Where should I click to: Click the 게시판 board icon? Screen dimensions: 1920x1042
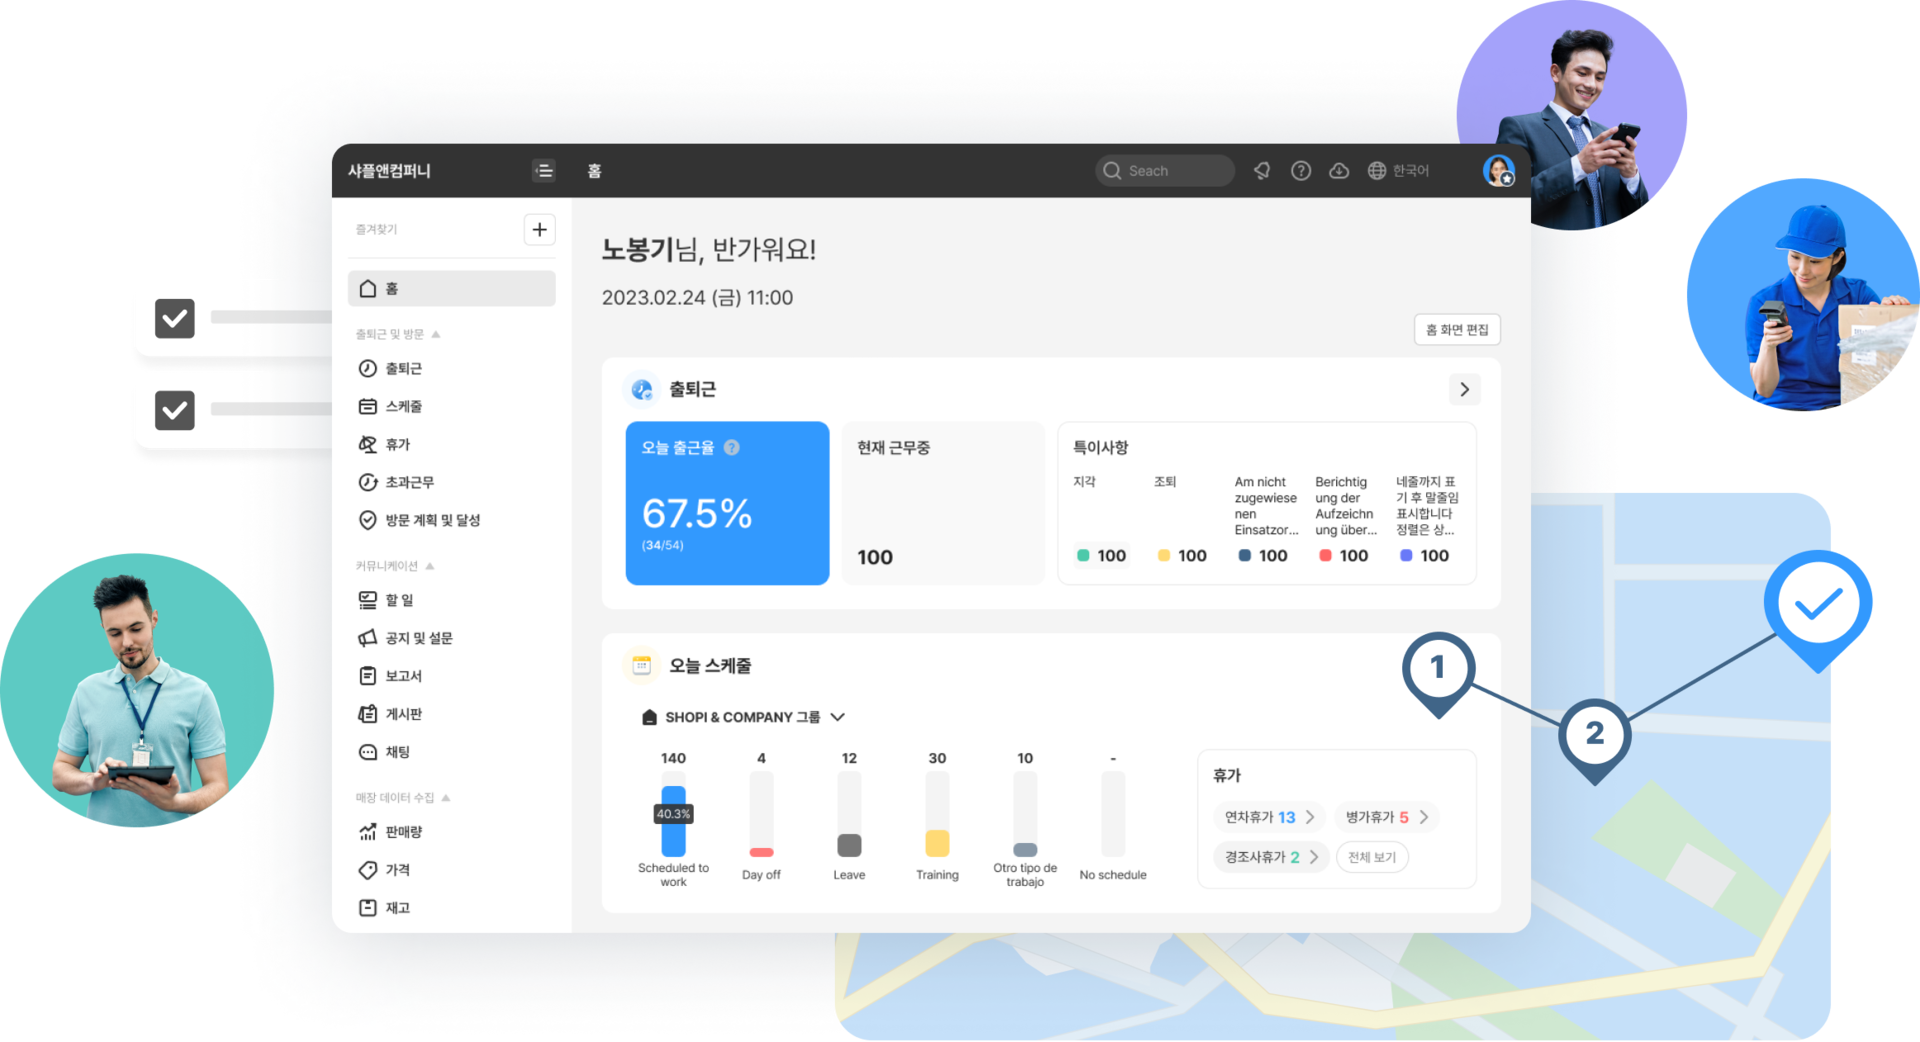tap(368, 714)
